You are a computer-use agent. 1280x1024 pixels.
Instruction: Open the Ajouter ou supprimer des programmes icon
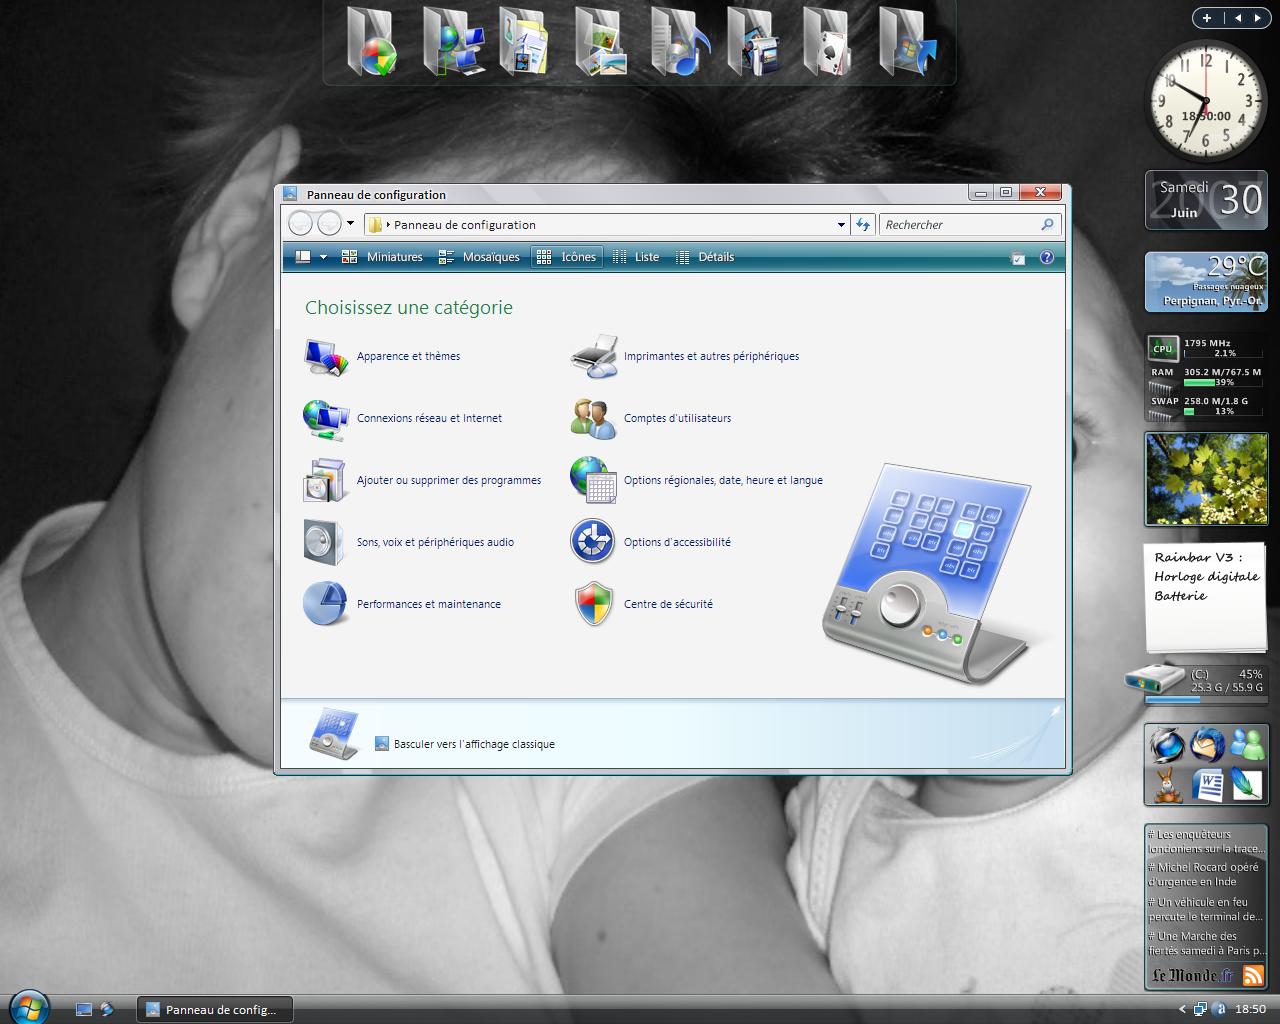coord(326,481)
